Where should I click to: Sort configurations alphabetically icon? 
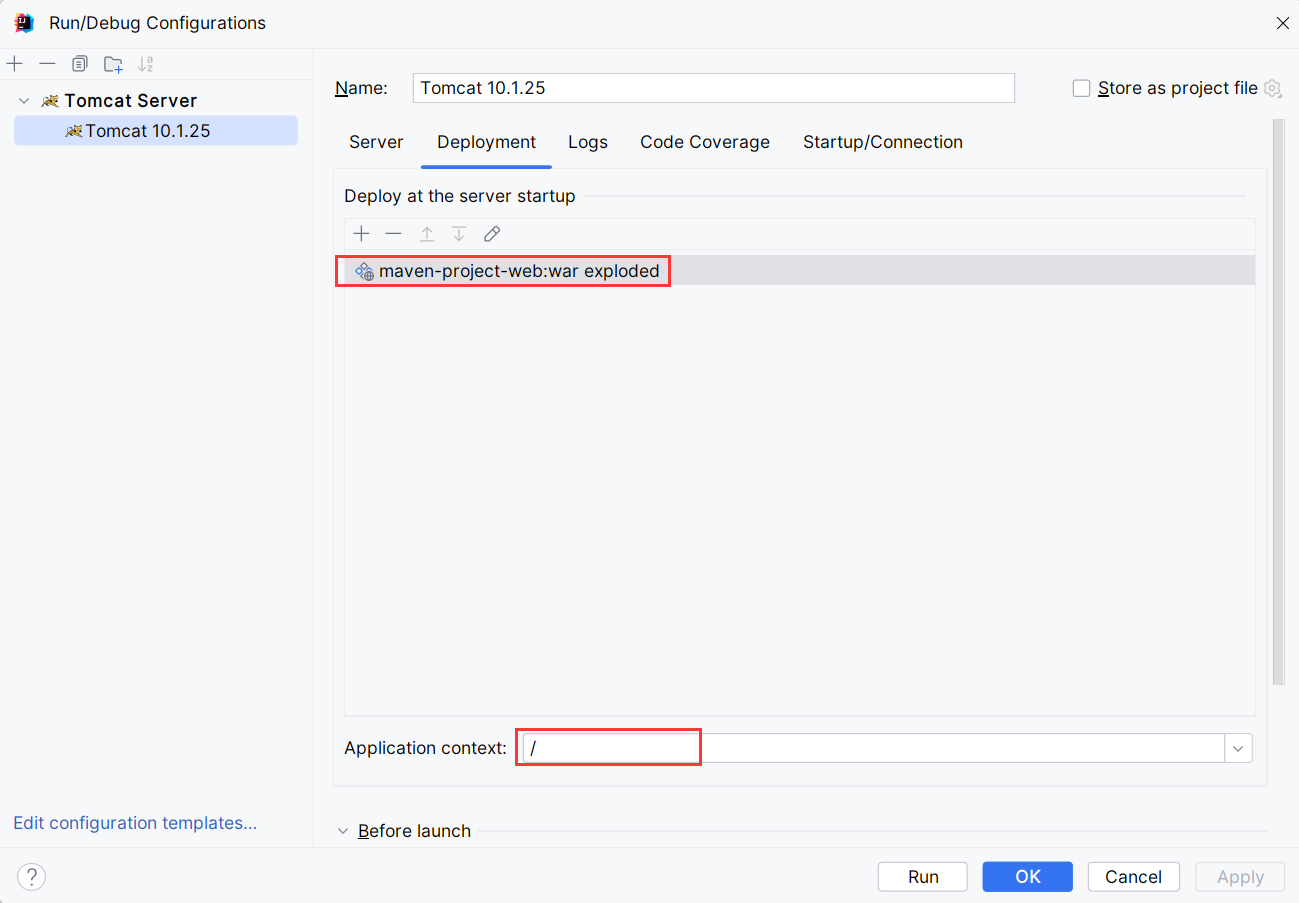tap(146, 64)
